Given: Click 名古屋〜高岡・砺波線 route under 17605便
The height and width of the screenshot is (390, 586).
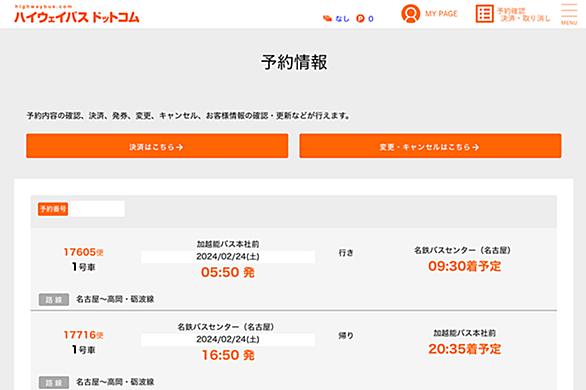Looking at the screenshot, I should [x=115, y=299].
